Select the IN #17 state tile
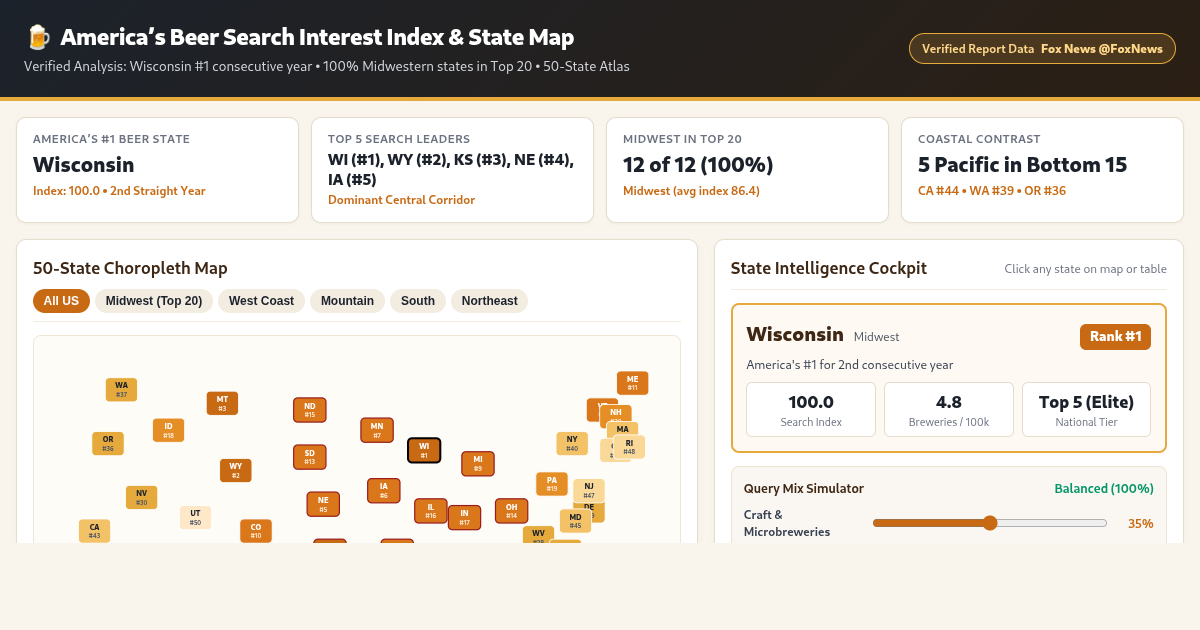Screen dimensions: 1200x630 pyautogui.click(x=464, y=517)
